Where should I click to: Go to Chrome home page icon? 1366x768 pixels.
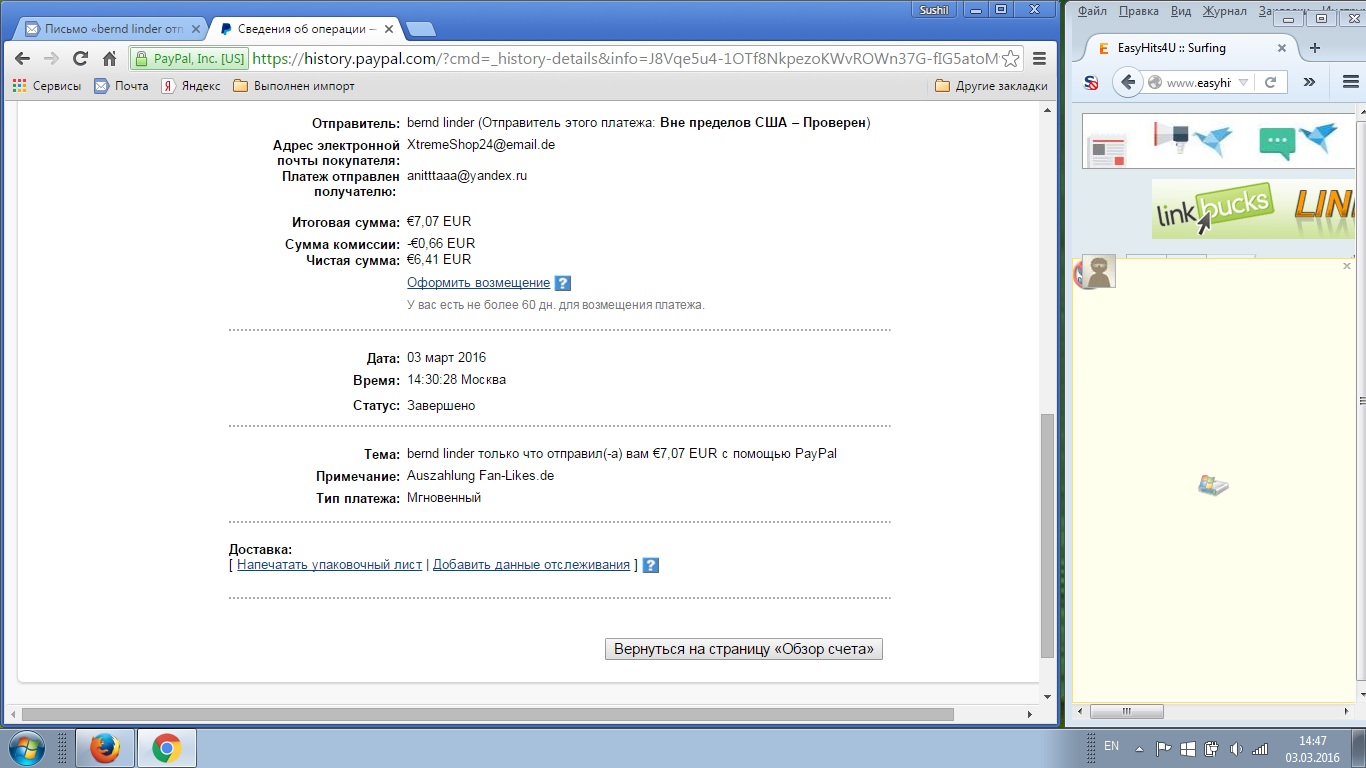click(110, 58)
